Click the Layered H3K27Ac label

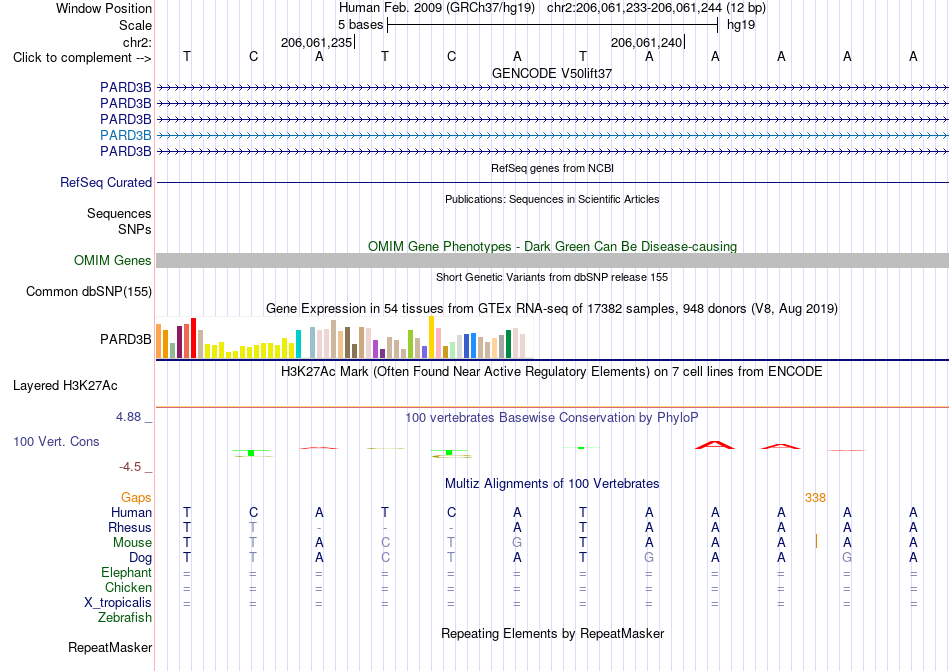point(65,386)
